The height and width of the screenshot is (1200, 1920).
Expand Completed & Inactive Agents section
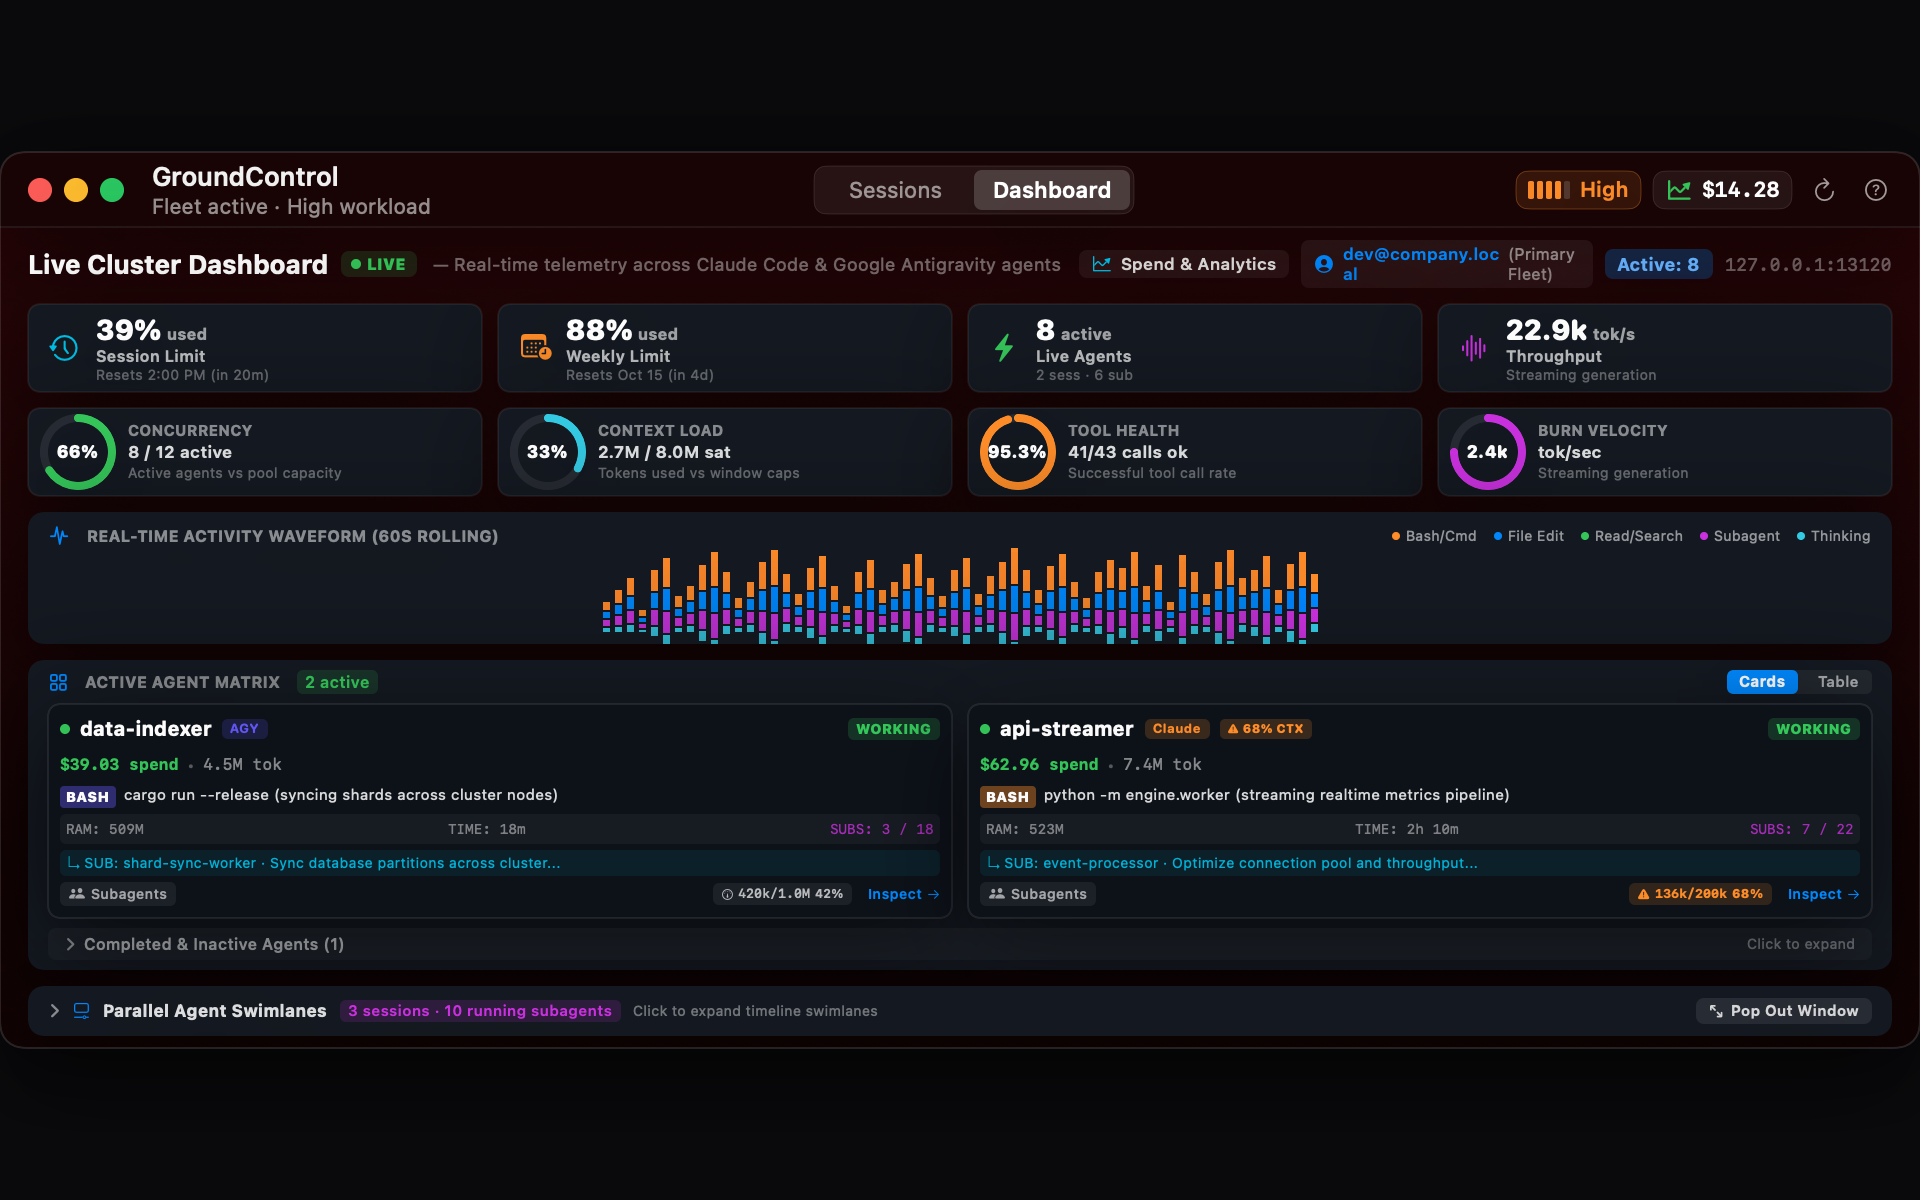[960, 944]
